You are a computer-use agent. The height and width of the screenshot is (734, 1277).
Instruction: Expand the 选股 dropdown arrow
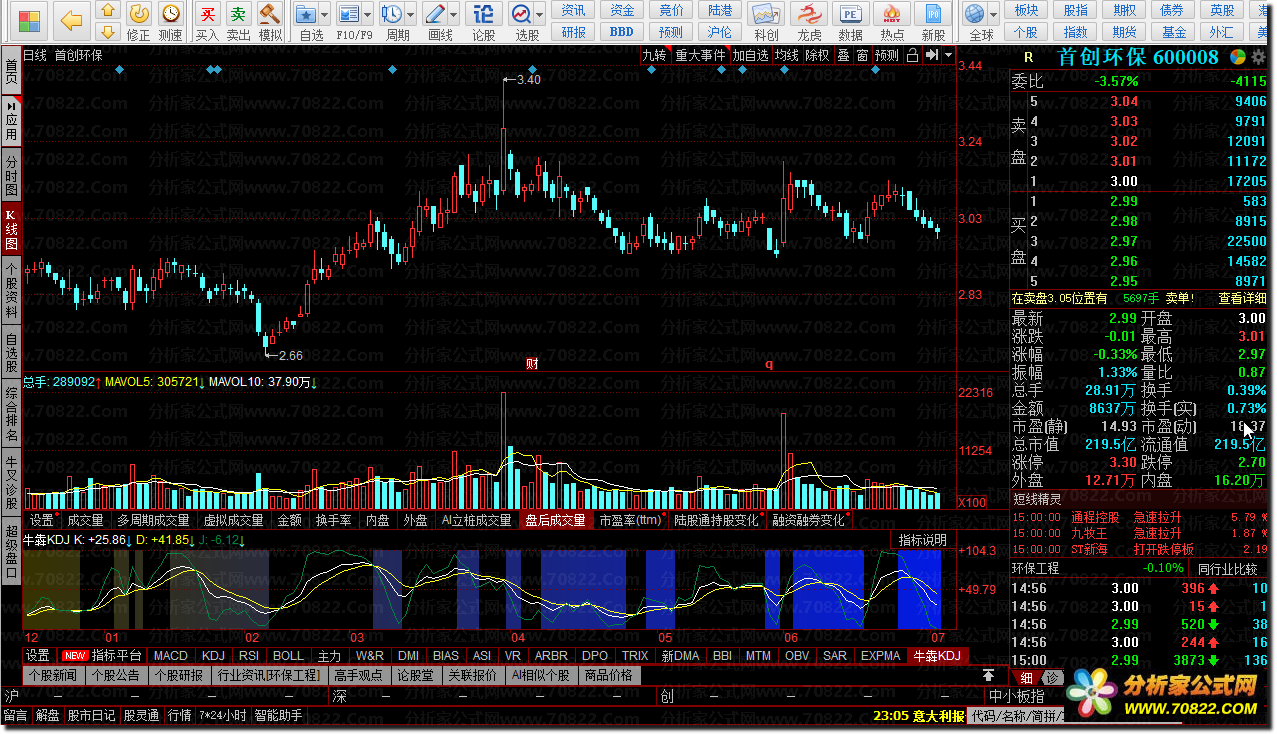click(539, 14)
